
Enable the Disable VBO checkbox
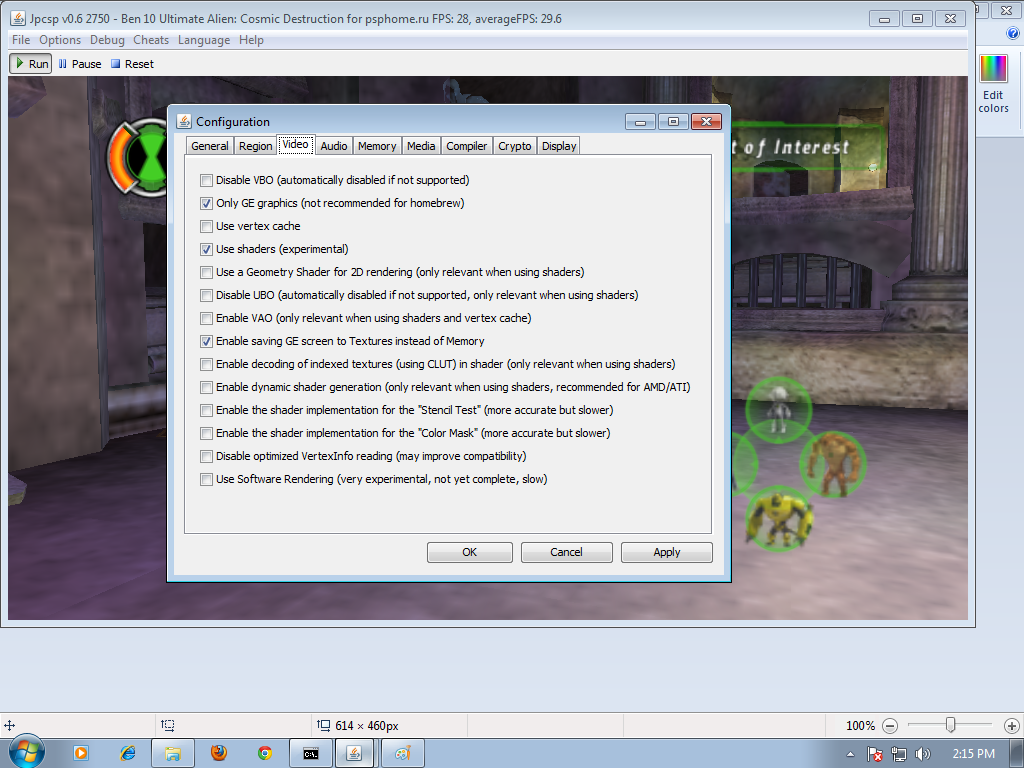(206, 180)
